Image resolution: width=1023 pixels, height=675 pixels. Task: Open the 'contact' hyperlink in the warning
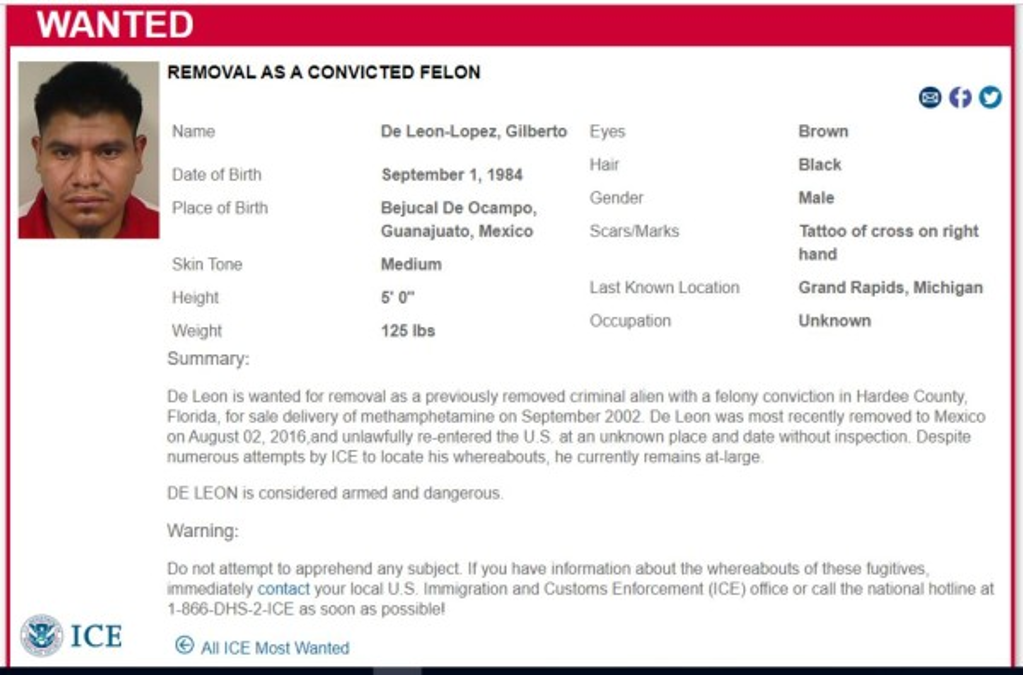(x=283, y=589)
